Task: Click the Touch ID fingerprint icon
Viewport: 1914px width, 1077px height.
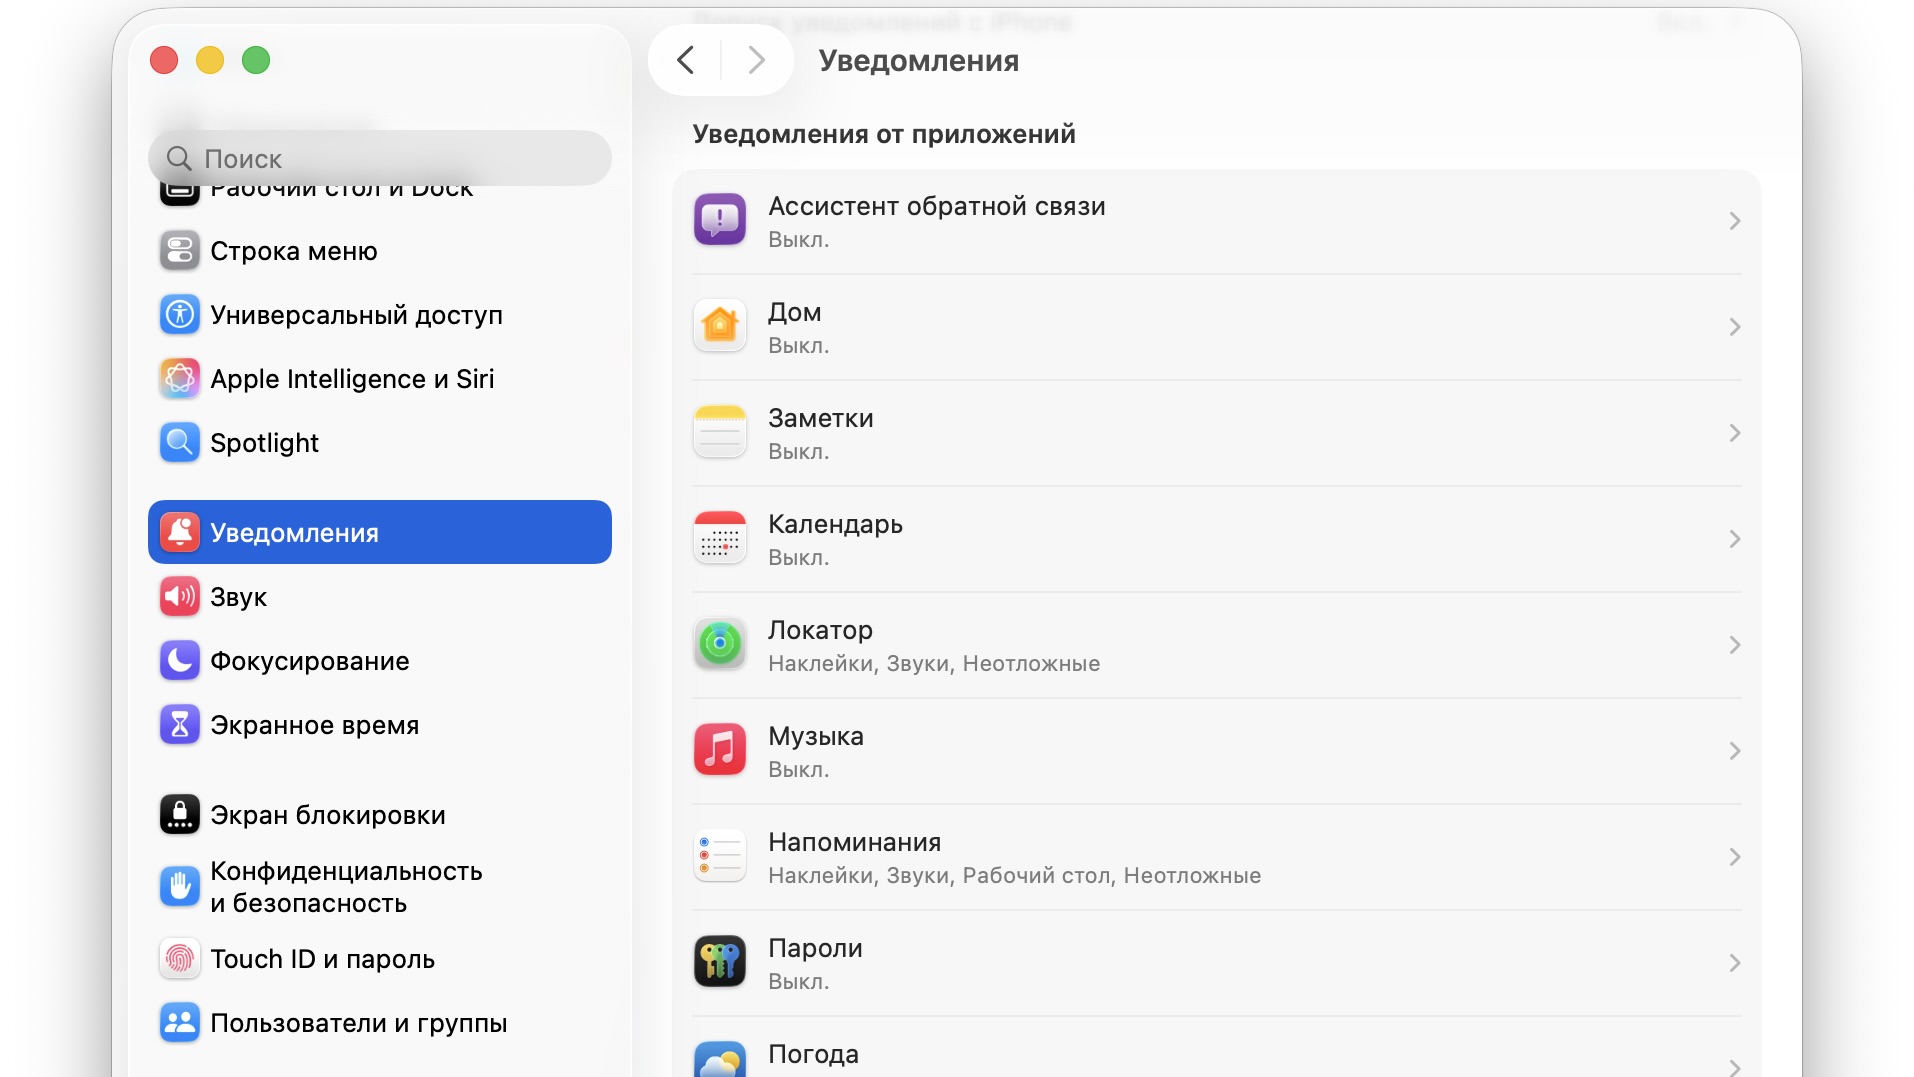Action: [x=180, y=959]
